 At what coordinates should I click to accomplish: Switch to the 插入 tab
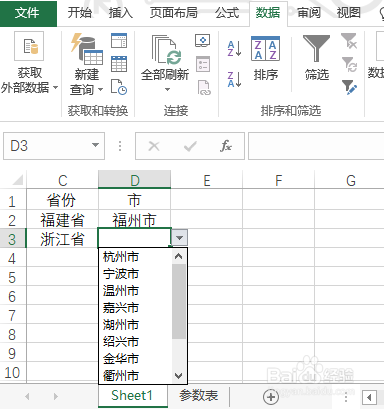(x=121, y=13)
